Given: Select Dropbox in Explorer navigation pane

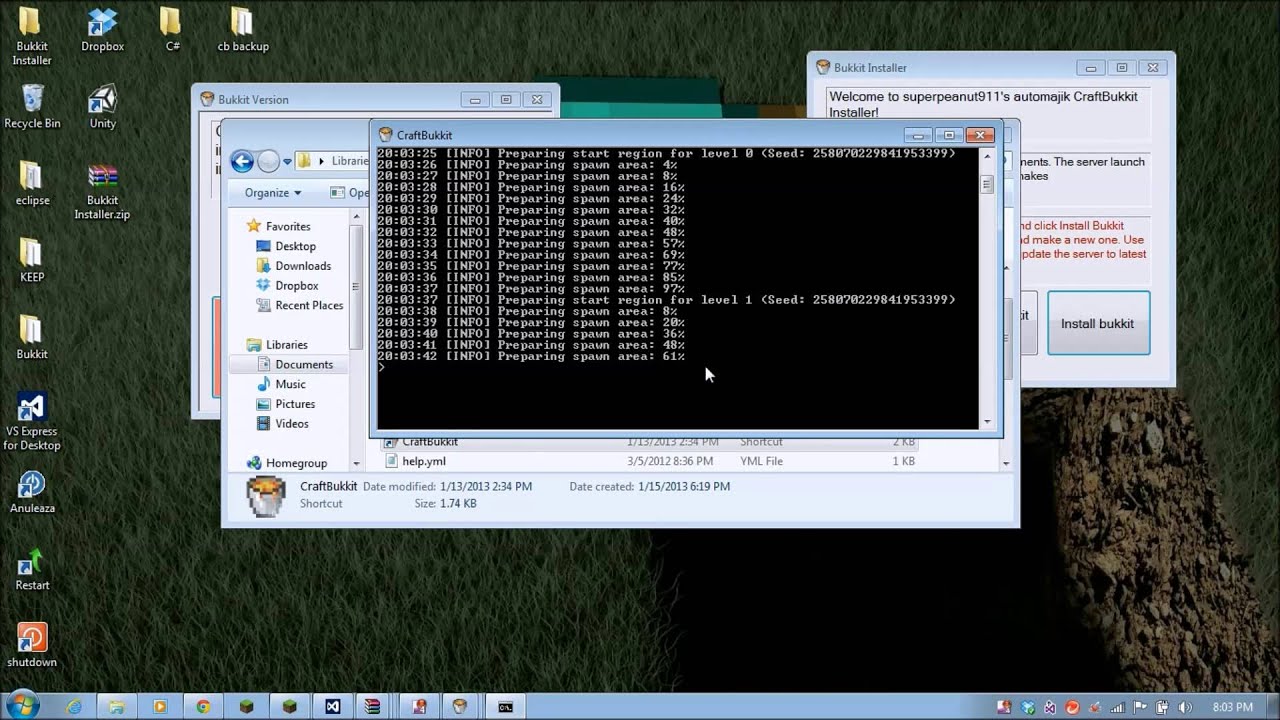Looking at the screenshot, I should [x=287, y=285].
